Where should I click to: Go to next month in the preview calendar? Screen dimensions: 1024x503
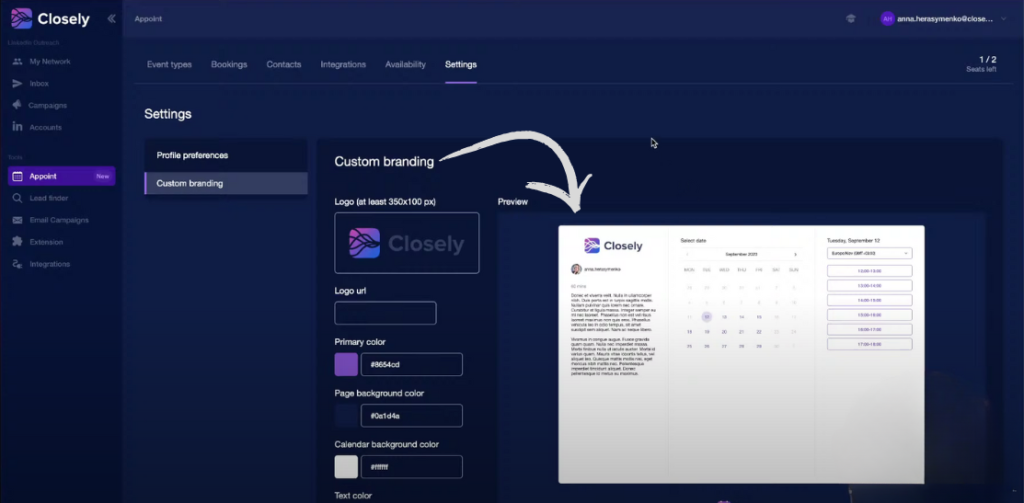[795, 254]
